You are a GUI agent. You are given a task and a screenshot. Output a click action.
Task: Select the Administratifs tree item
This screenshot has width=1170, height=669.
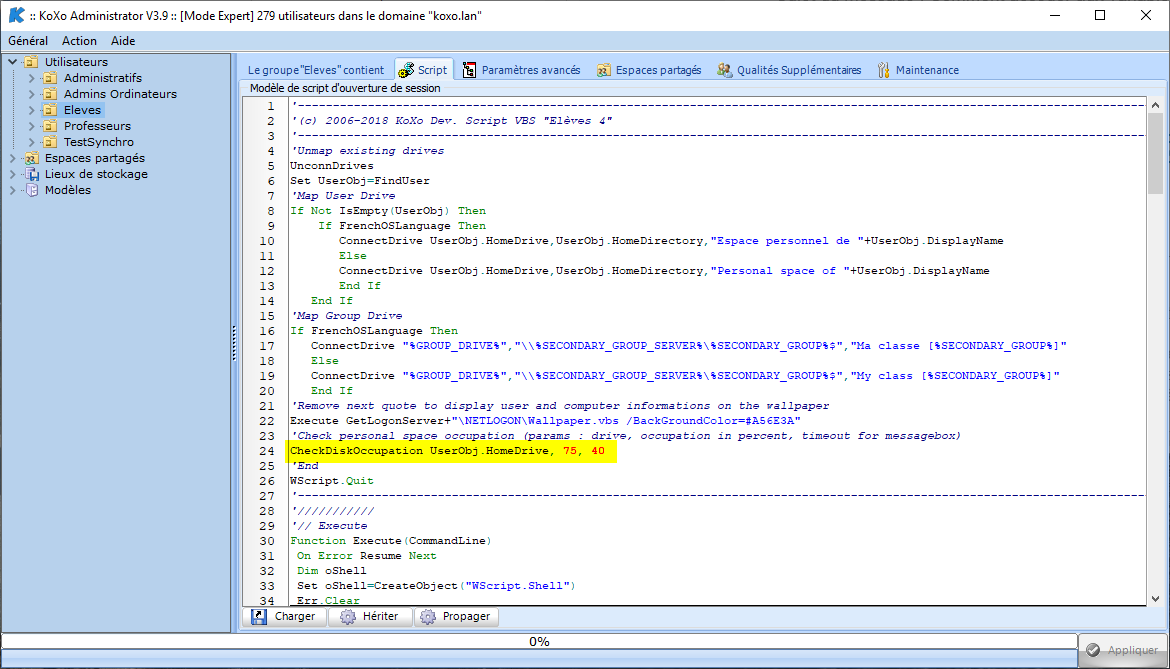pyautogui.click(x=102, y=78)
